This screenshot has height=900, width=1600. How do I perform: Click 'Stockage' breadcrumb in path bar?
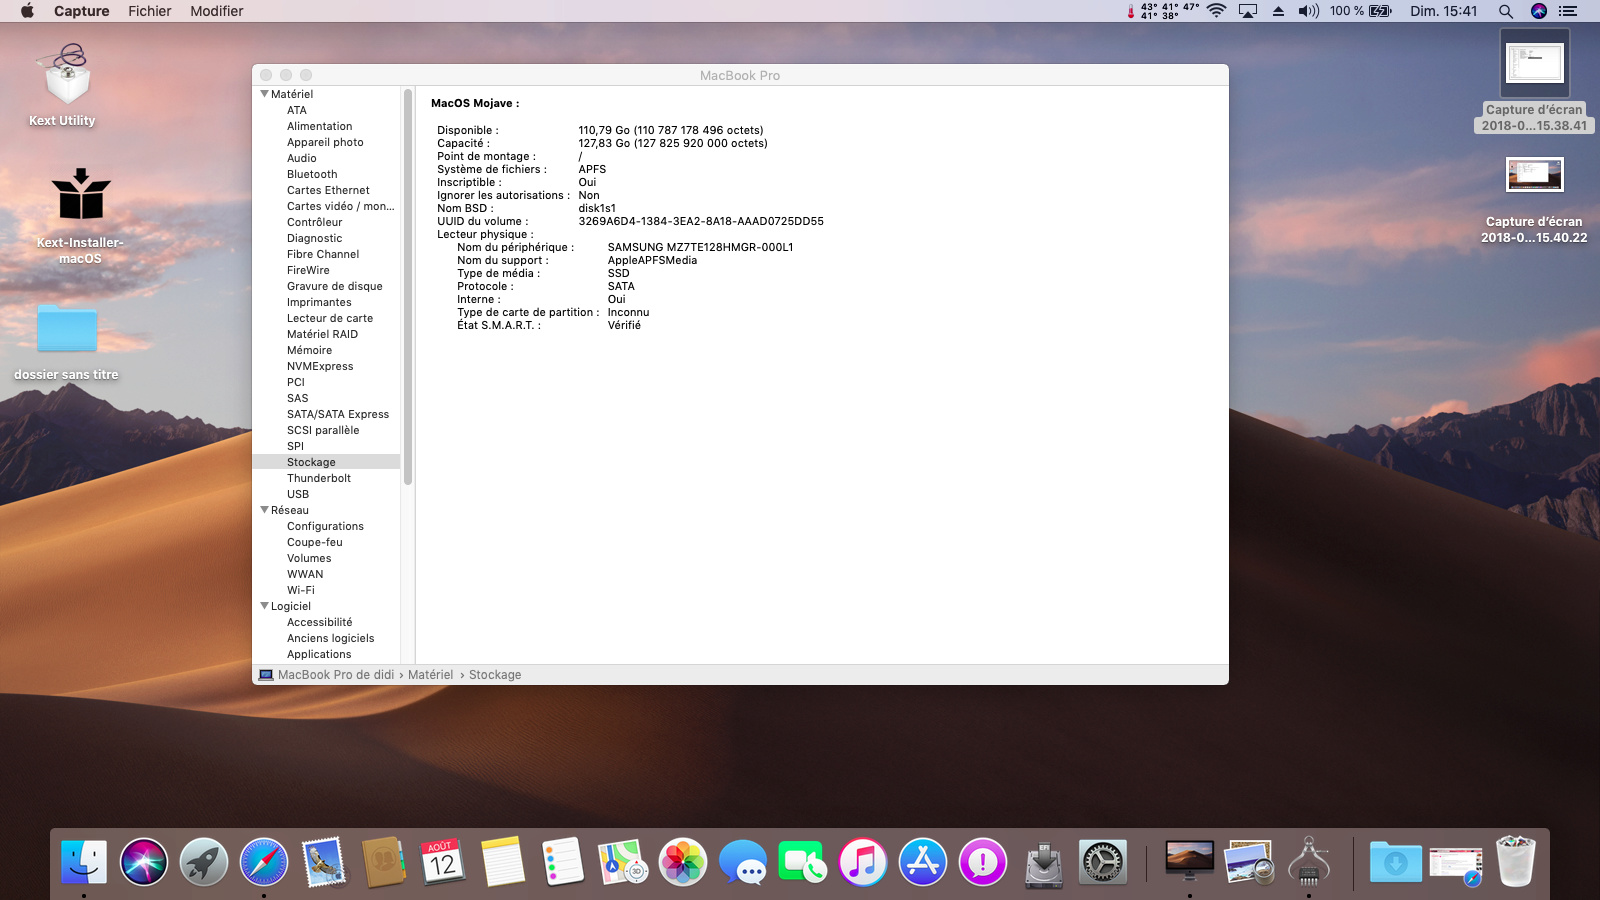pyautogui.click(x=495, y=675)
